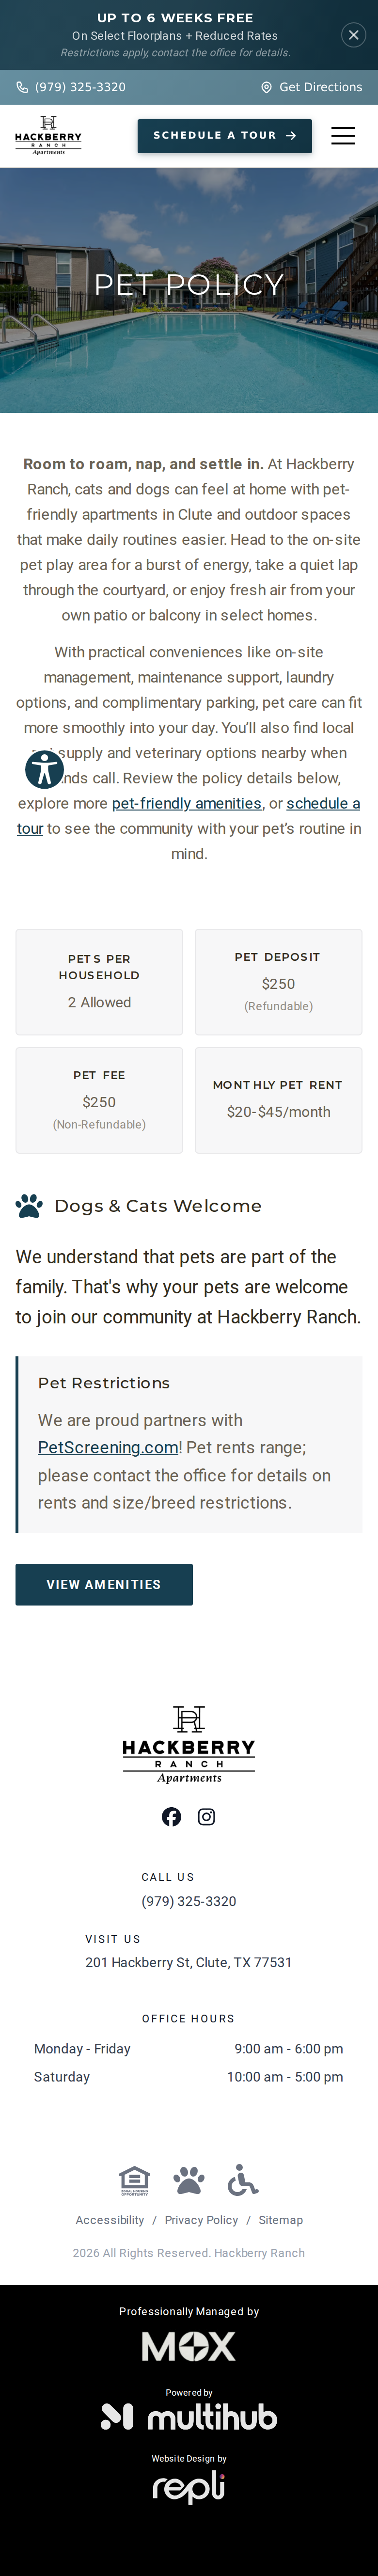This screenshot has width=378, height=2576.
Task: Click the Equal Housing Opportunity icon
Action: [134, 2181]
